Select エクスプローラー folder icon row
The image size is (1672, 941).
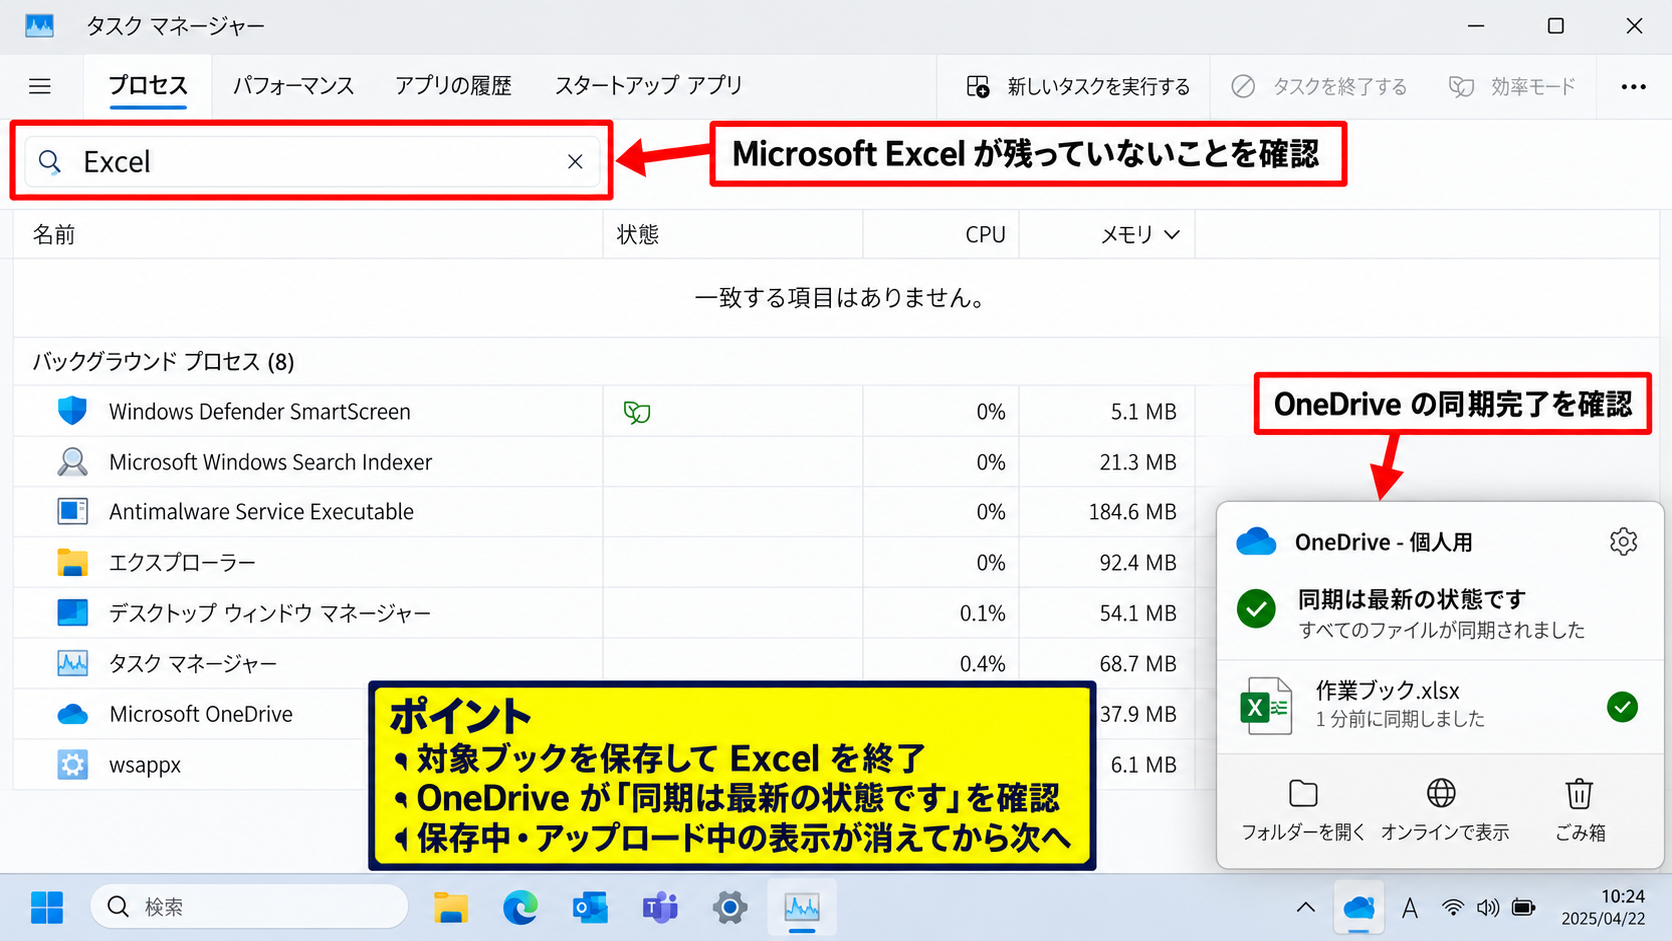tap(72, 562)
